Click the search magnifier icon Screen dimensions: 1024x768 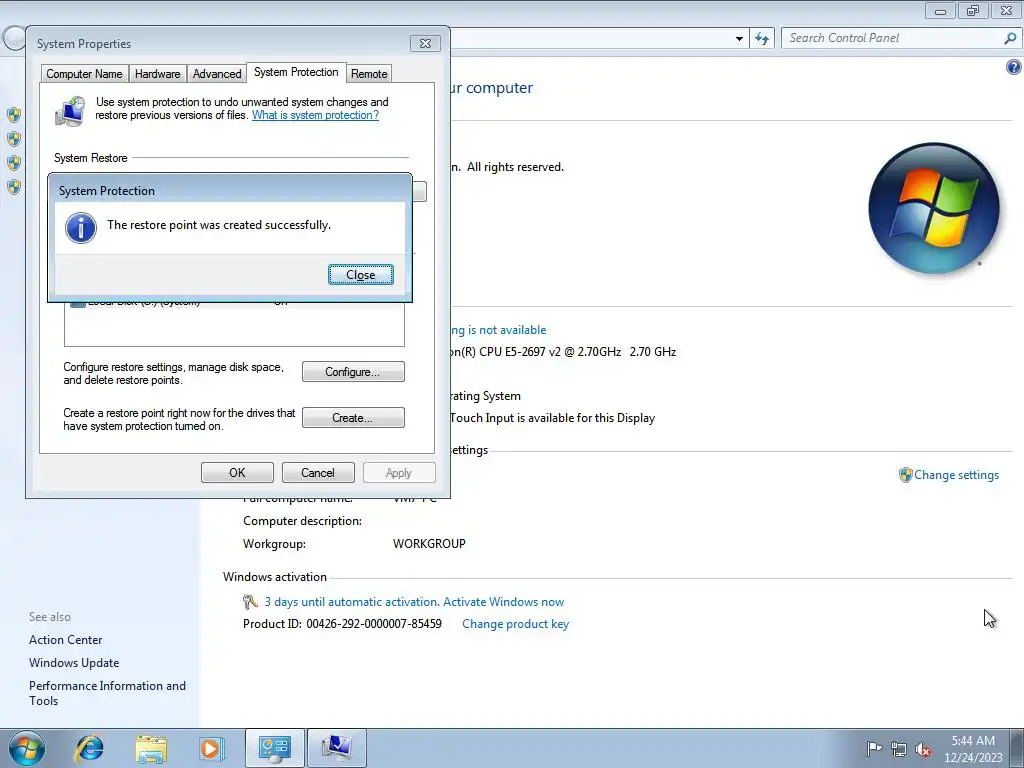(x=1010, y=38)
